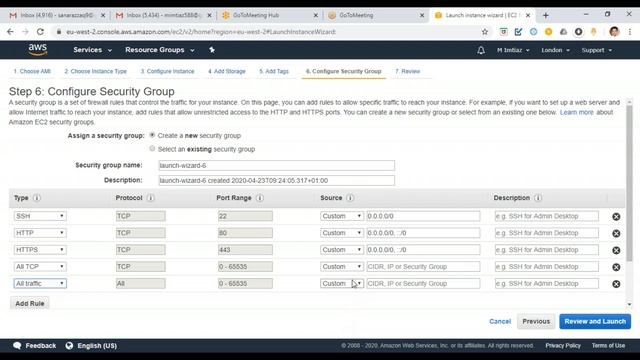Go to step 7 Review
640x360 pixels.
(x=407, y=71)
